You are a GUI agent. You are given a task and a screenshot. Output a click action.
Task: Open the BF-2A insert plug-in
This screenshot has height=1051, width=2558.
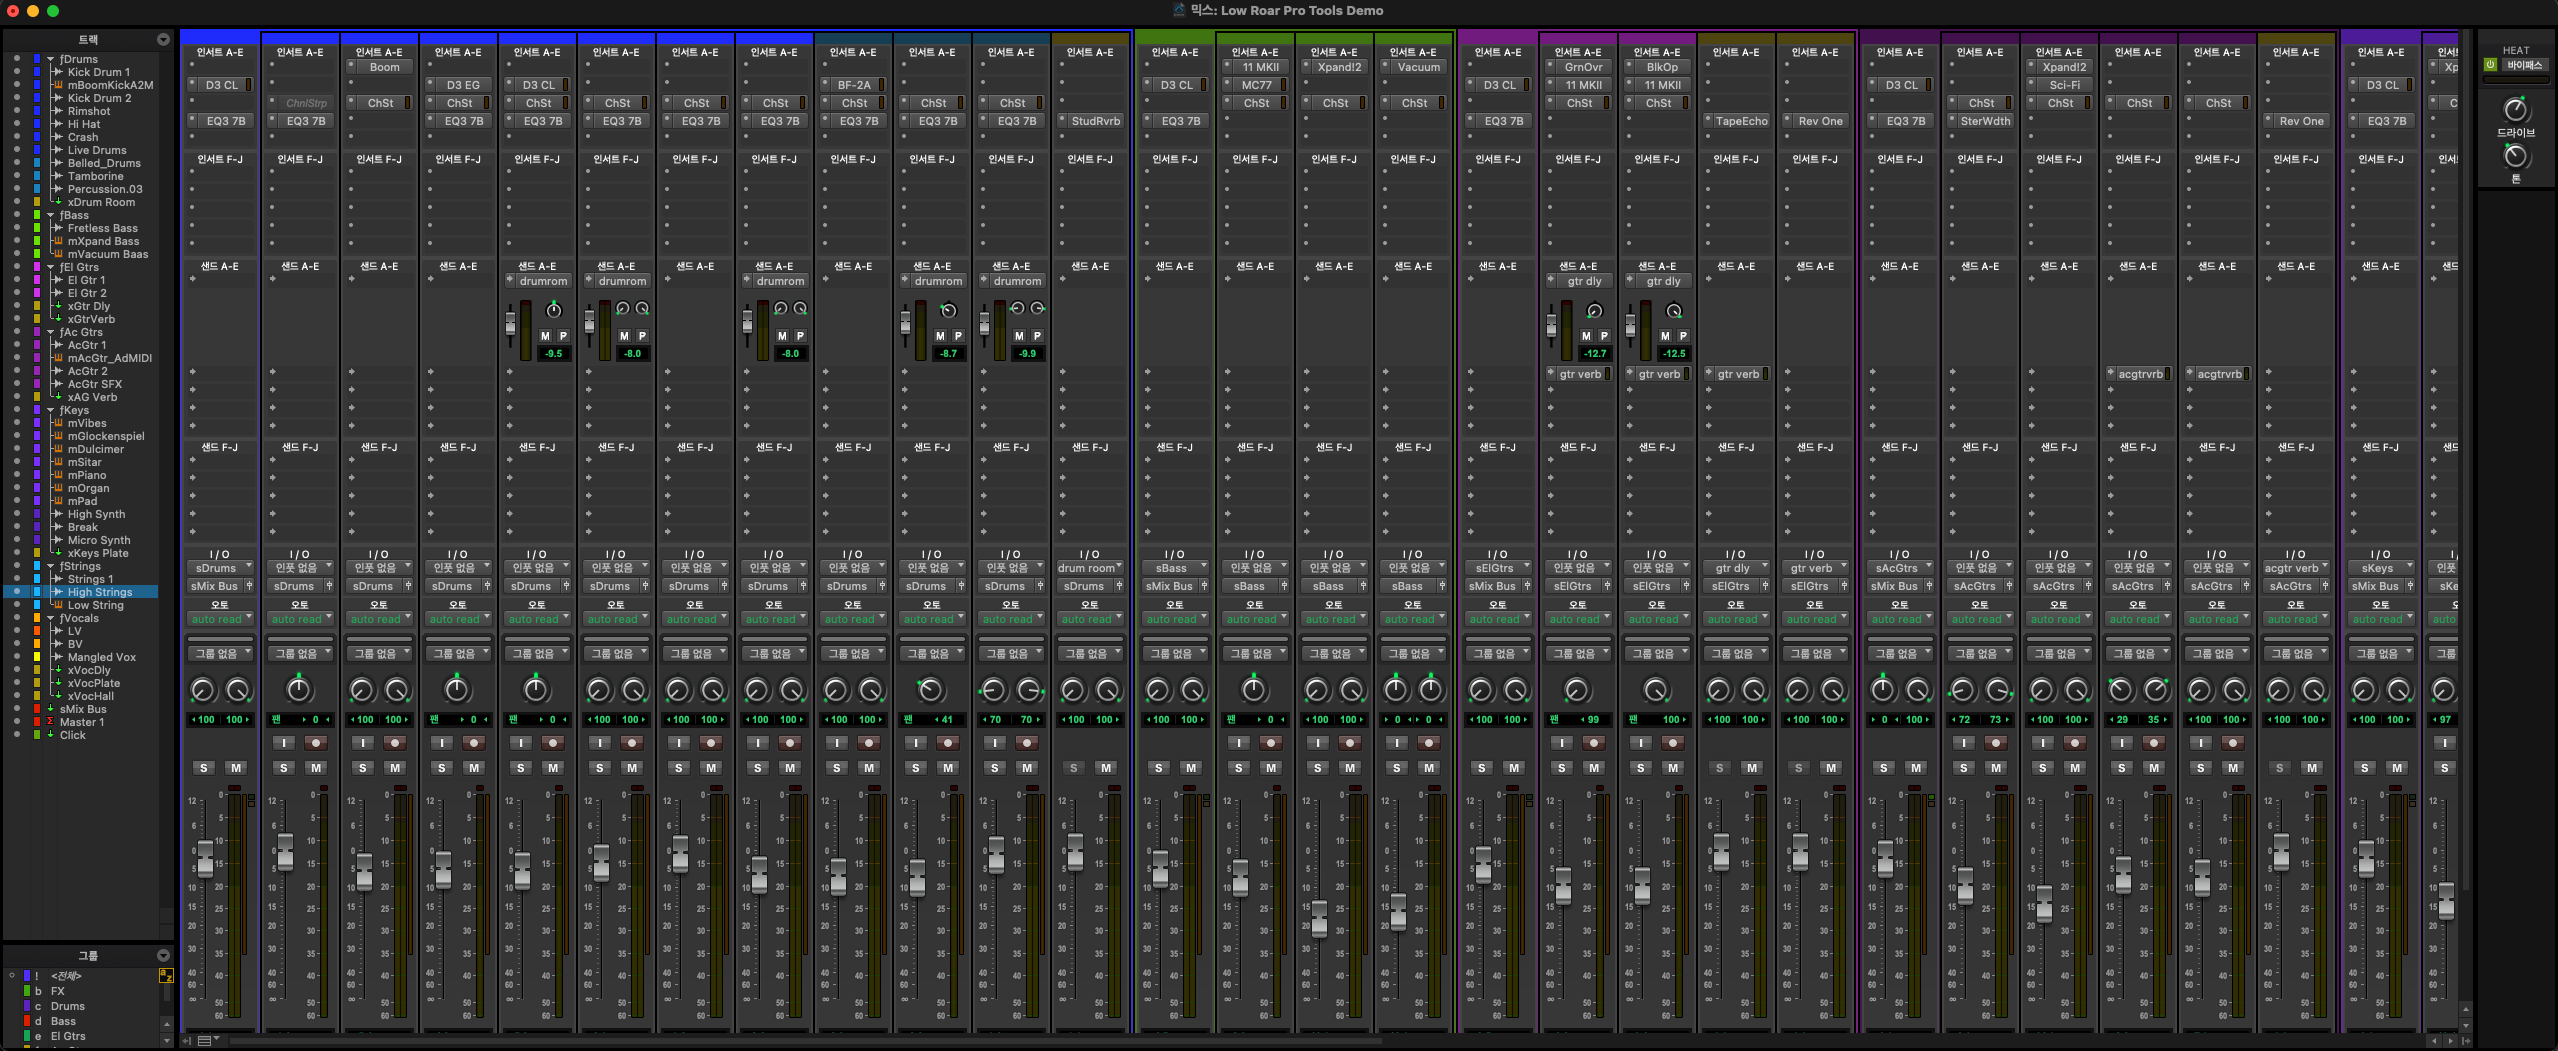click(853, 85)
